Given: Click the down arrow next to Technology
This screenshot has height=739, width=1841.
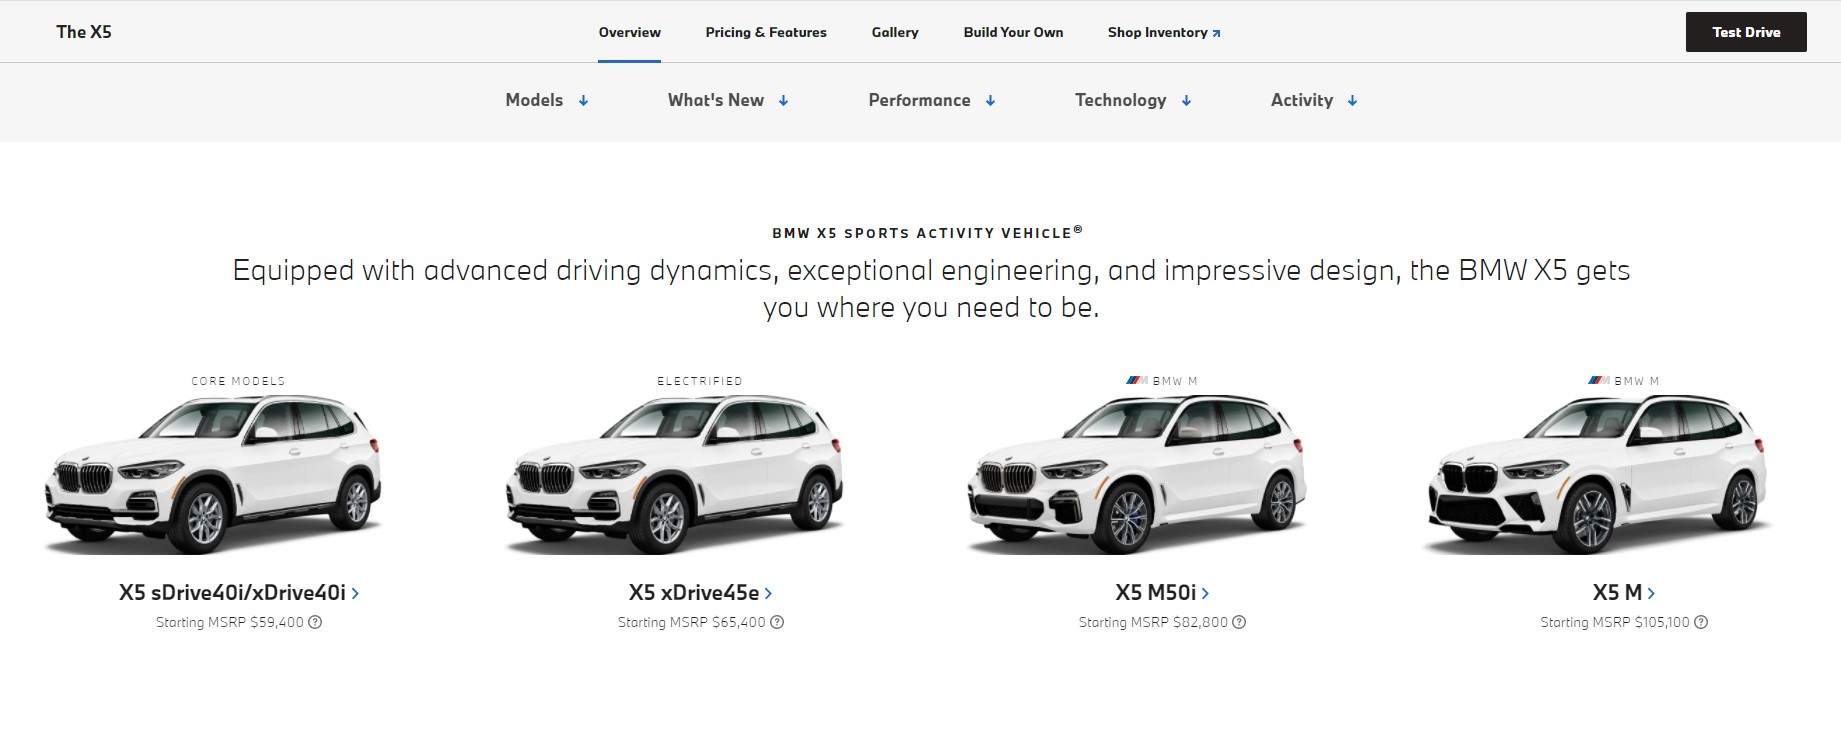Looking at the screenshot, I should (x=1186, y=101).
